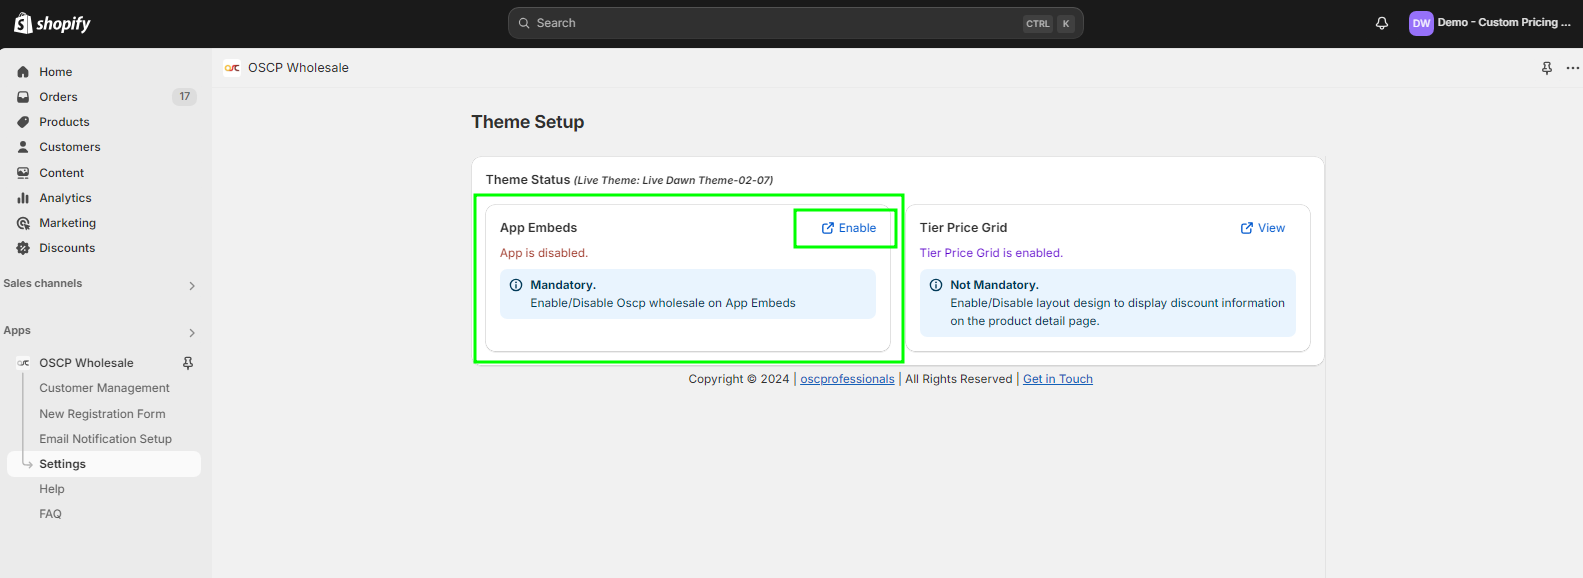Open the oscprofessionals footer link

pyautogui.click(x=847, y=379)
